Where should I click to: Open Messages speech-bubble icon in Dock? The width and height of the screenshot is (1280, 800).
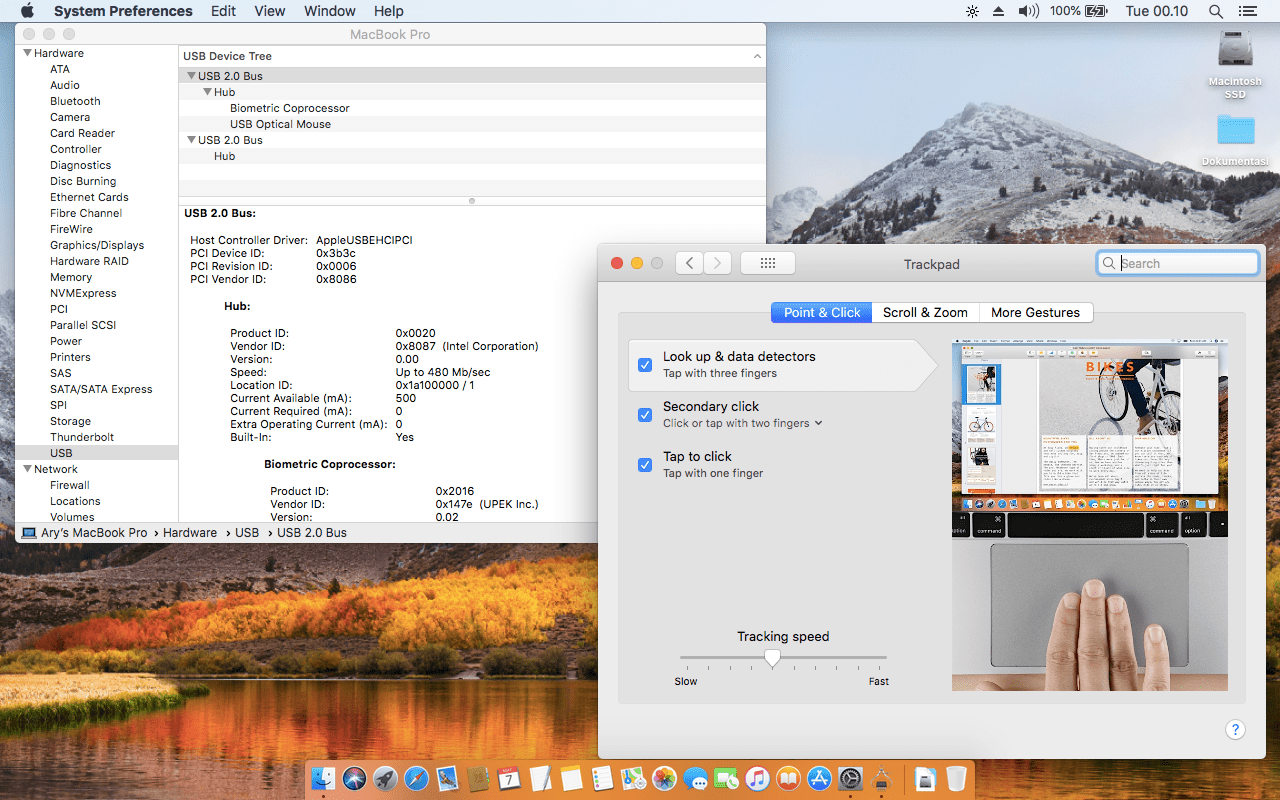[x=695, y=778]
